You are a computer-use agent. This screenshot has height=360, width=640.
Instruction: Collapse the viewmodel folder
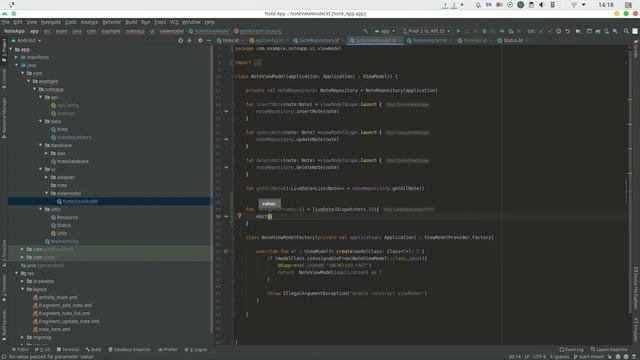pyautogui.click(x=47, y=193)
